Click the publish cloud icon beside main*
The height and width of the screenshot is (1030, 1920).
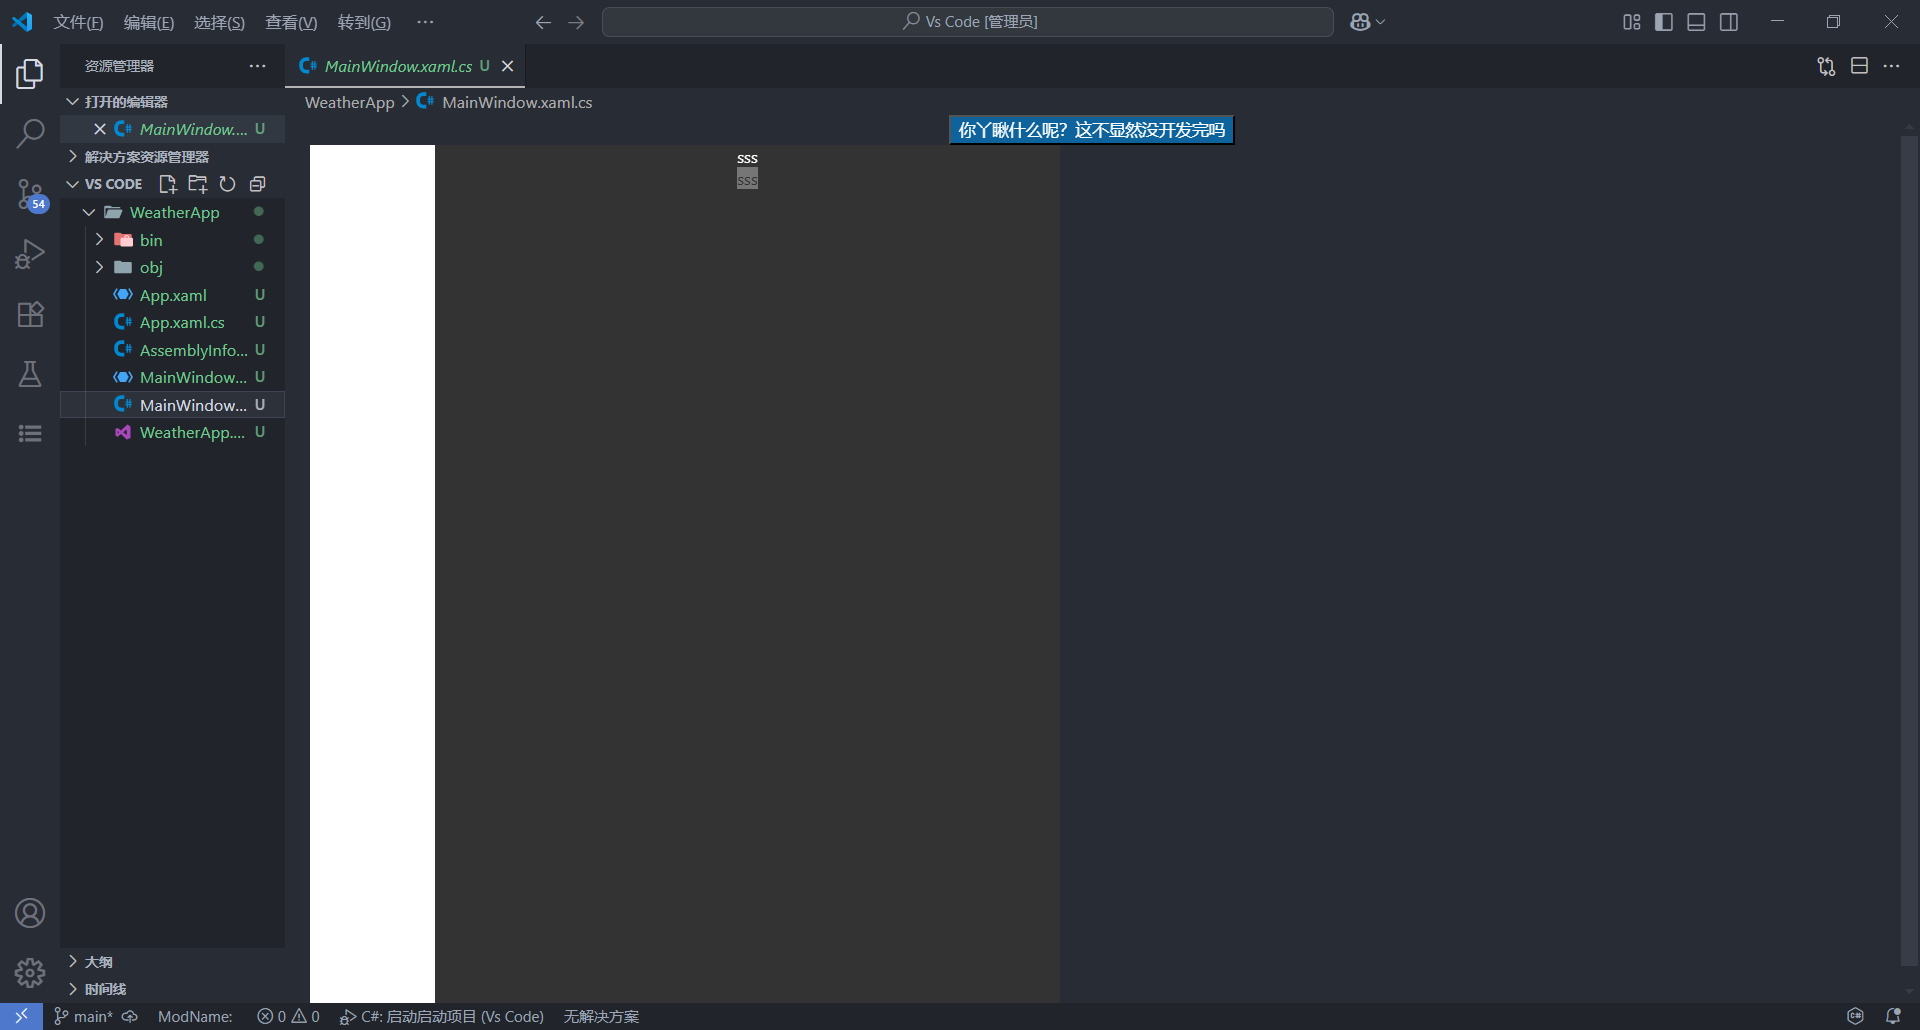click(x=130, y=1016)
